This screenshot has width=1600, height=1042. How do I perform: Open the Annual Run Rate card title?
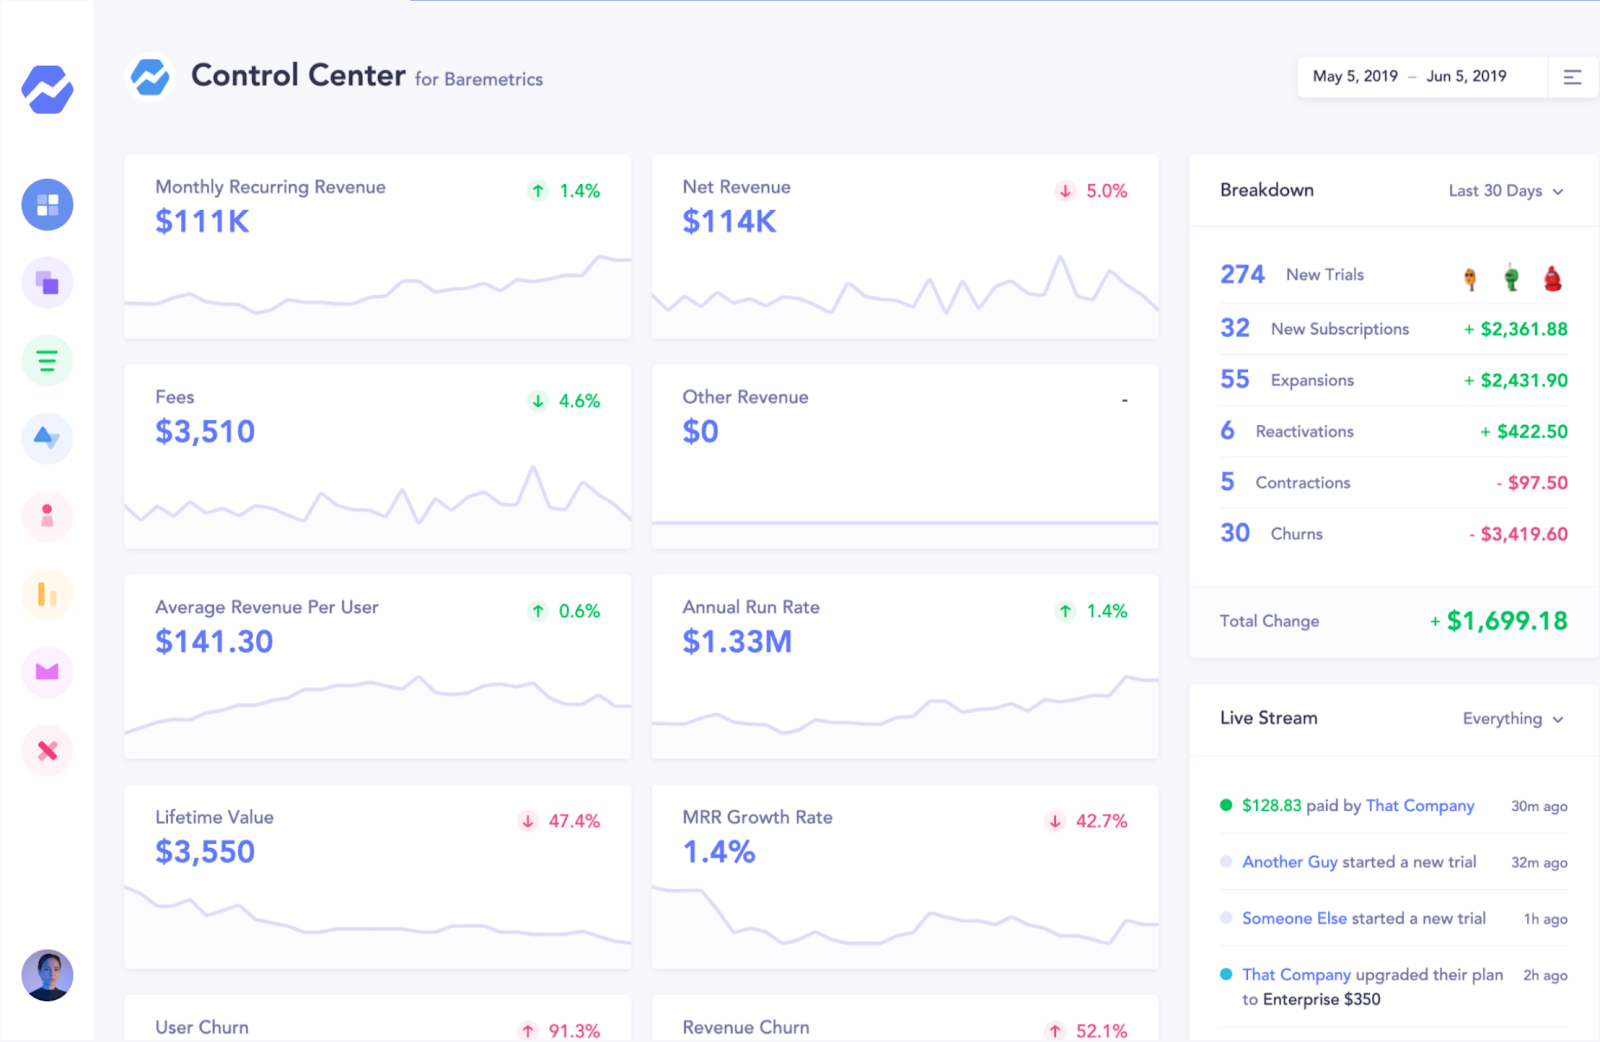click(751, 607)
